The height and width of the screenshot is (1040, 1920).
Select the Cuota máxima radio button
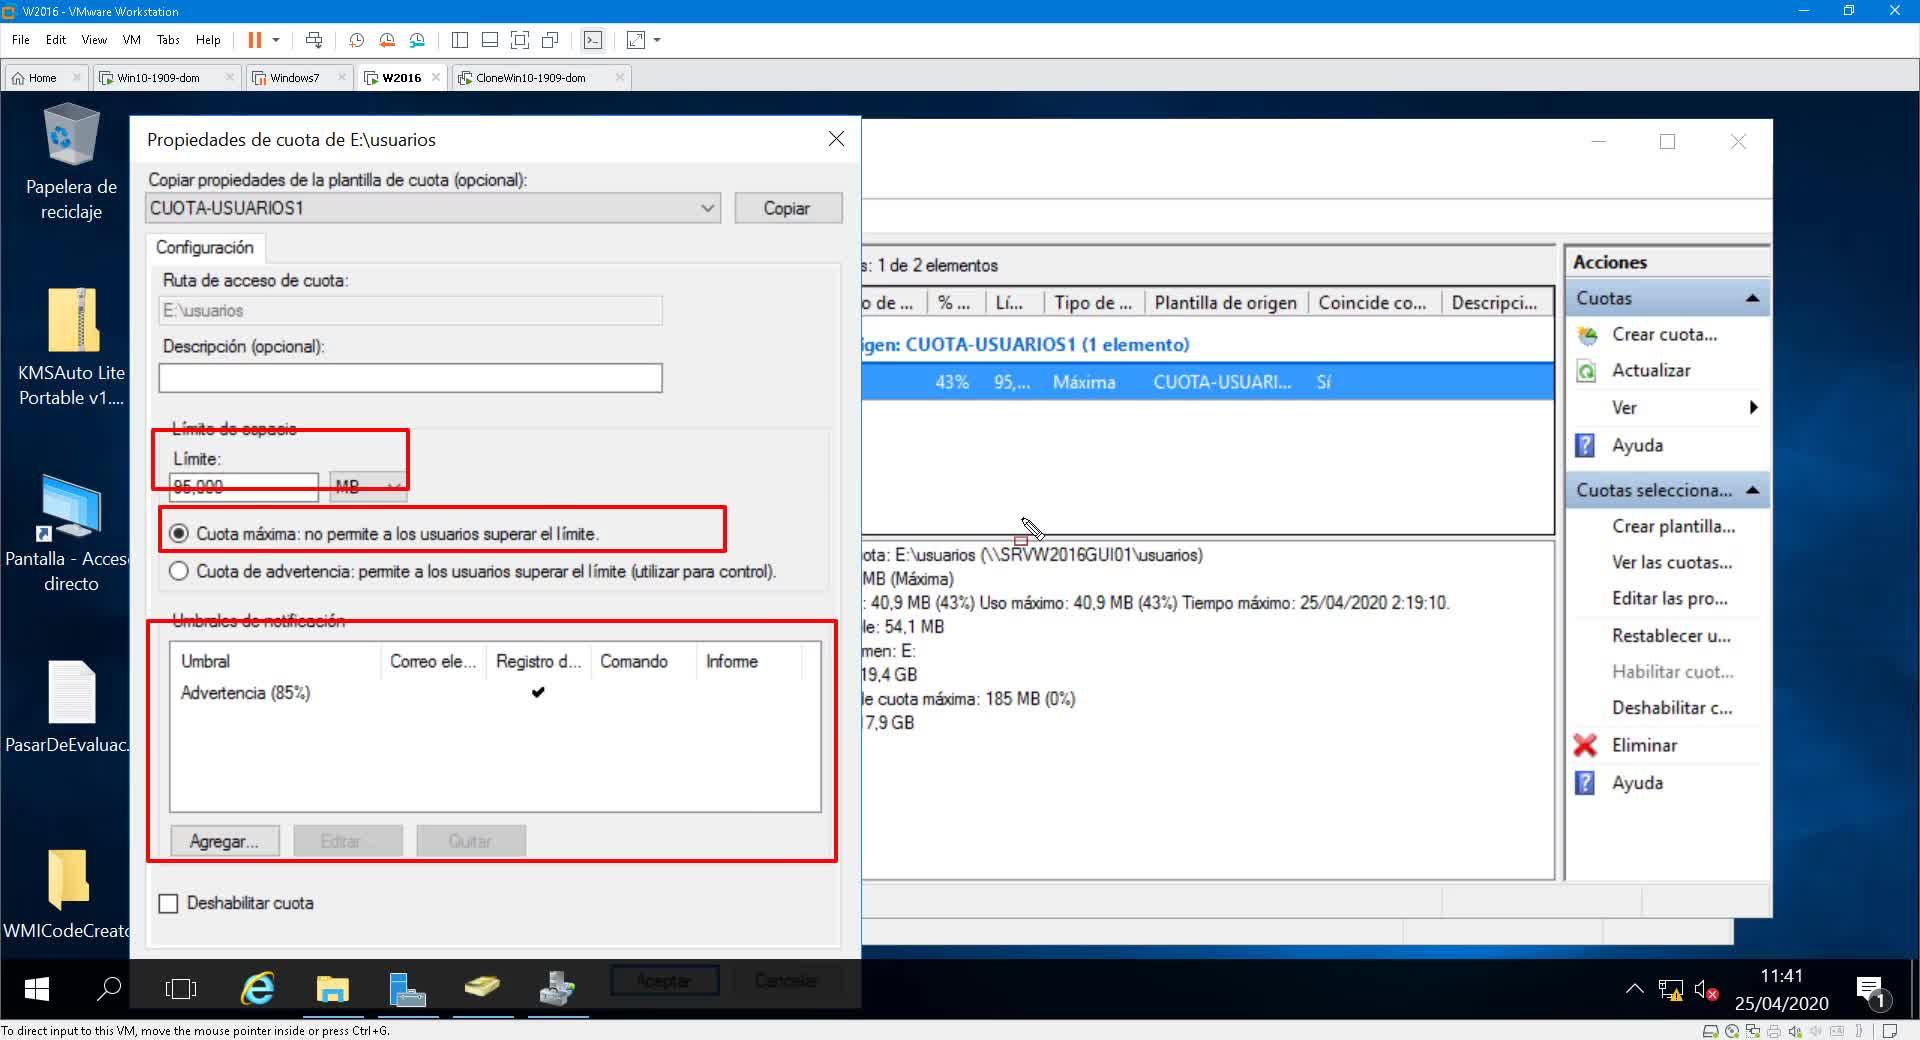179,534
